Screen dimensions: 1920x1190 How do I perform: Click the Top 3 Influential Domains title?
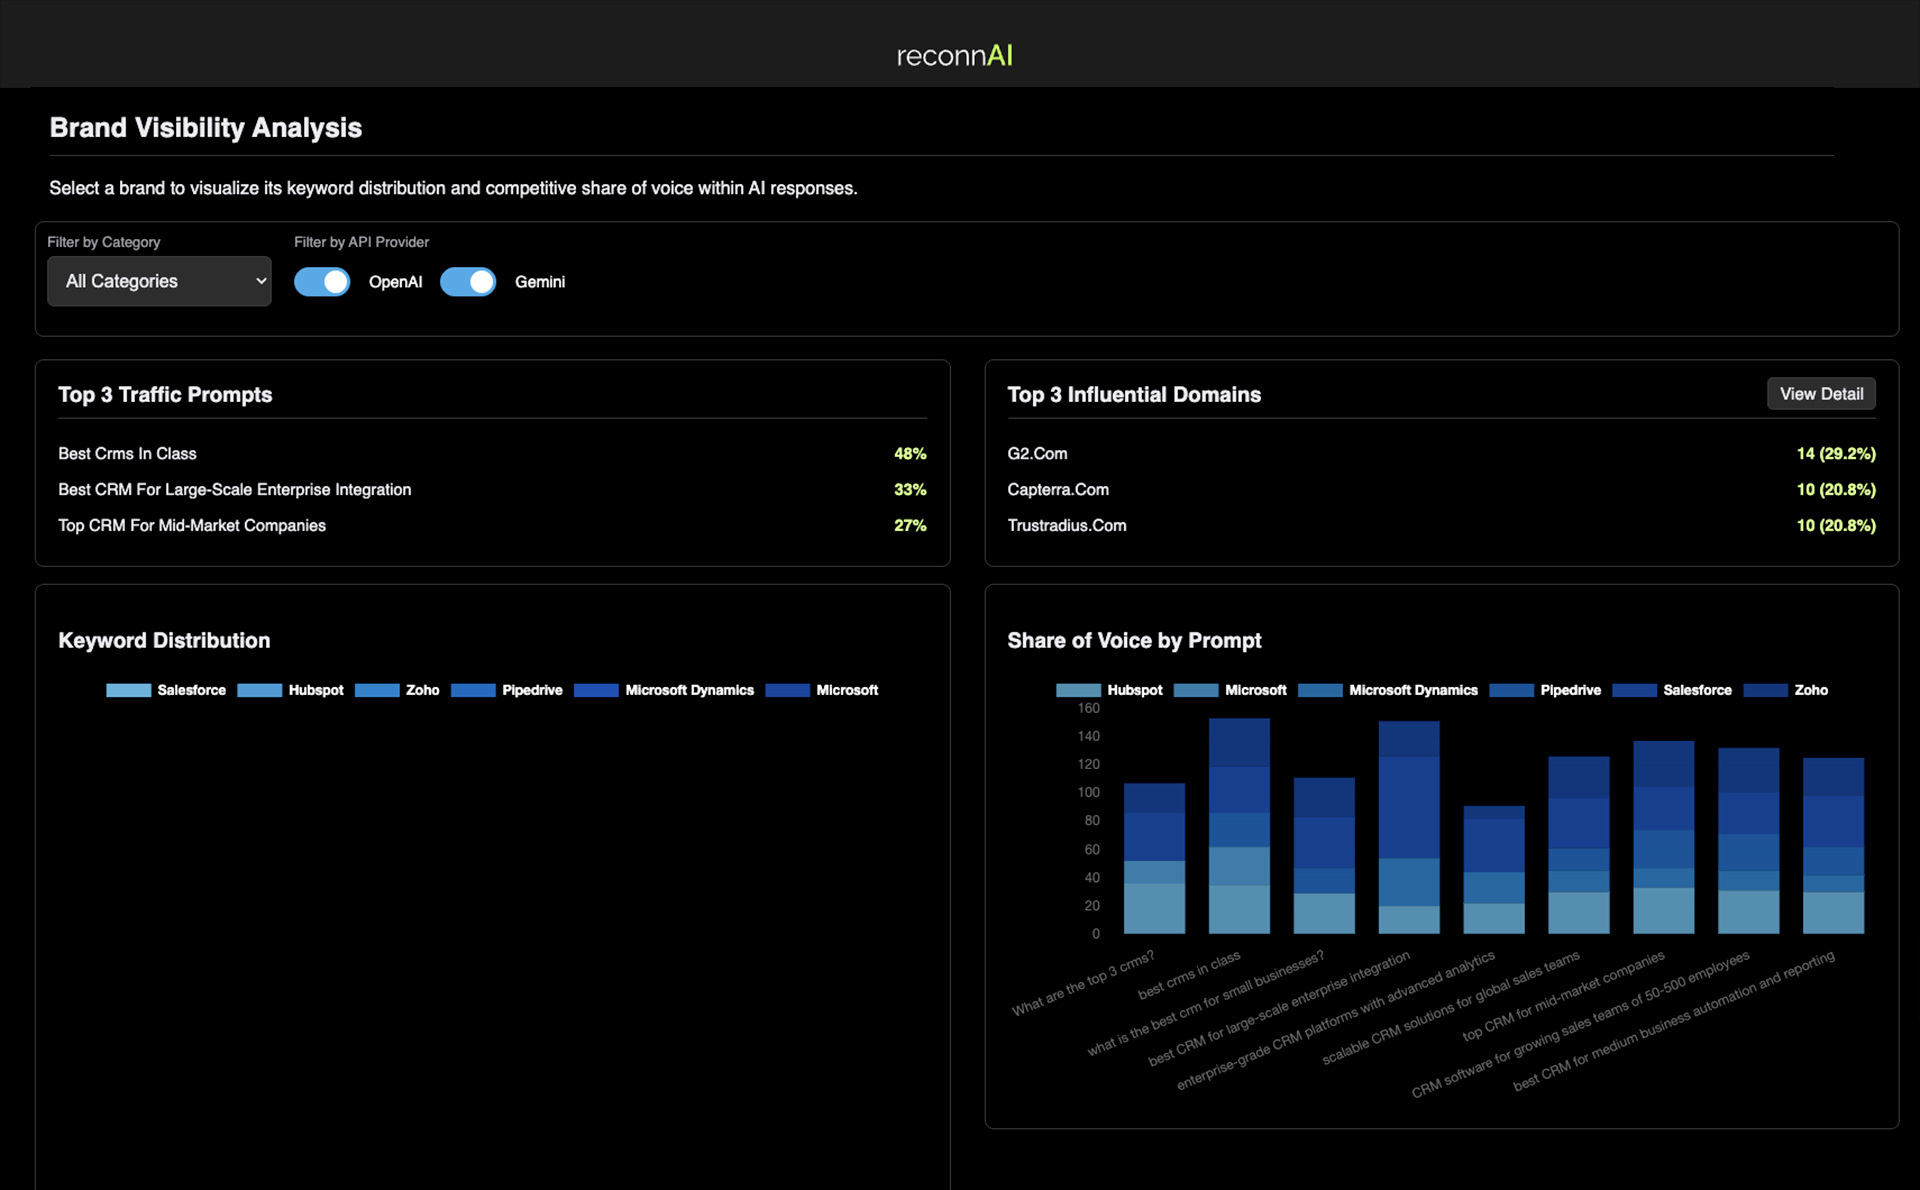(x=1134, y=395)
